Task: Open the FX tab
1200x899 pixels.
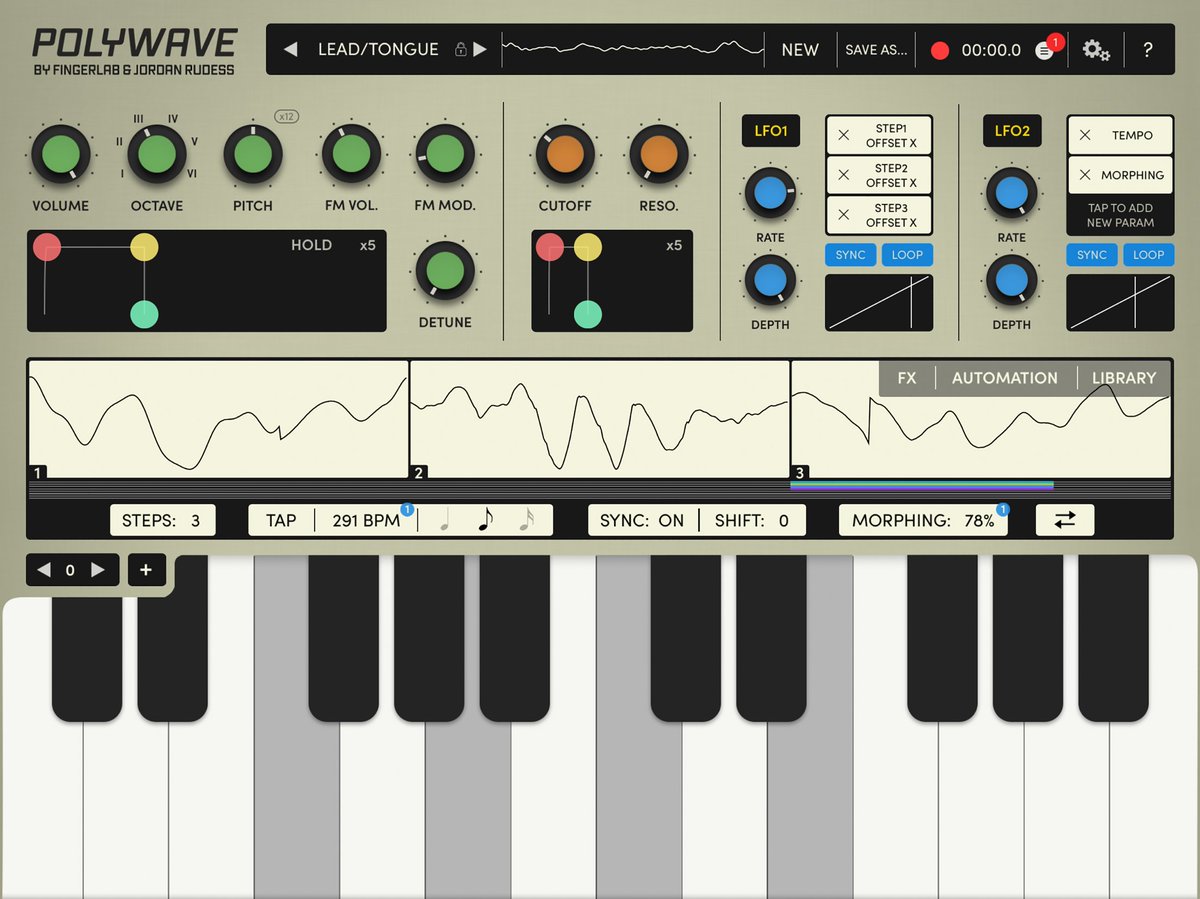Action: click(907, 378)
